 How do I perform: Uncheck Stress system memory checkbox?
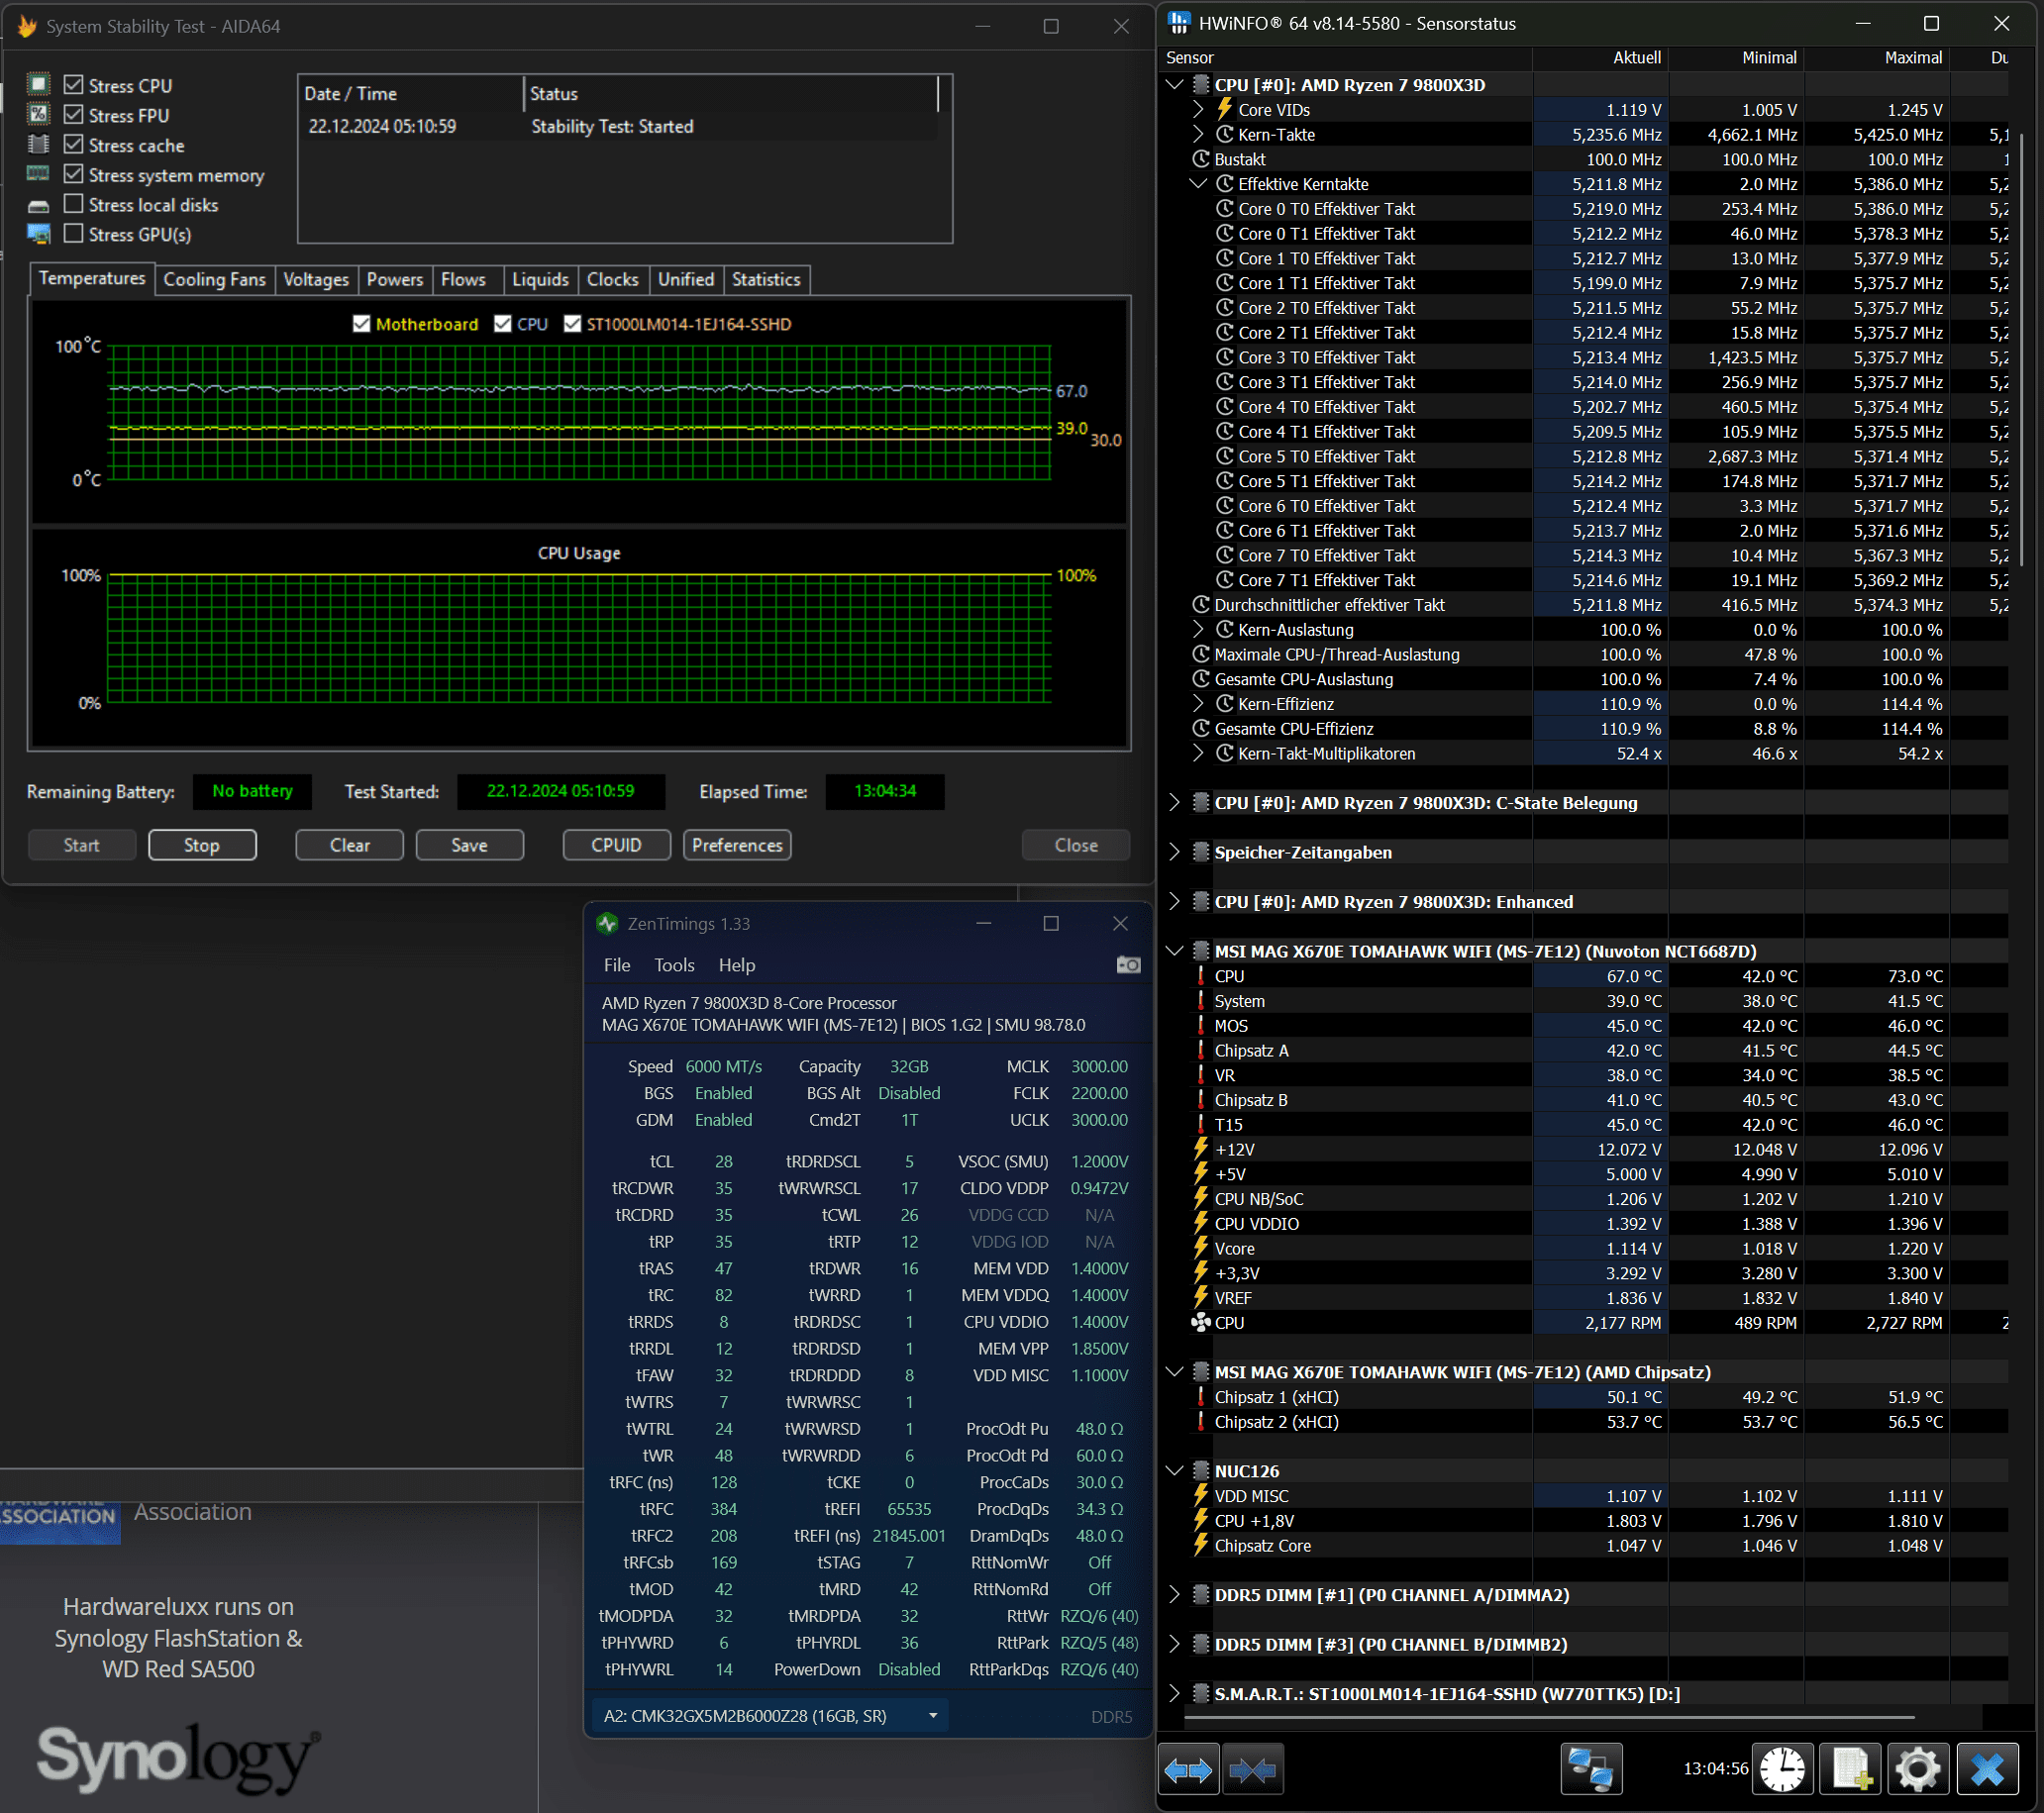point(73,174)
